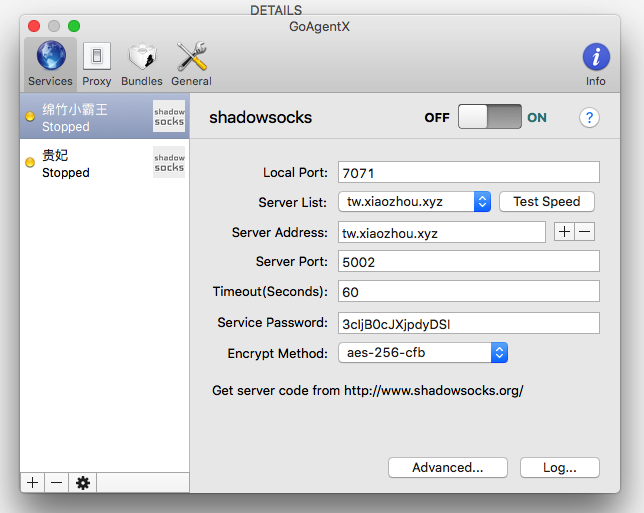
Task: Add a server address with plus
Action: 564,232
